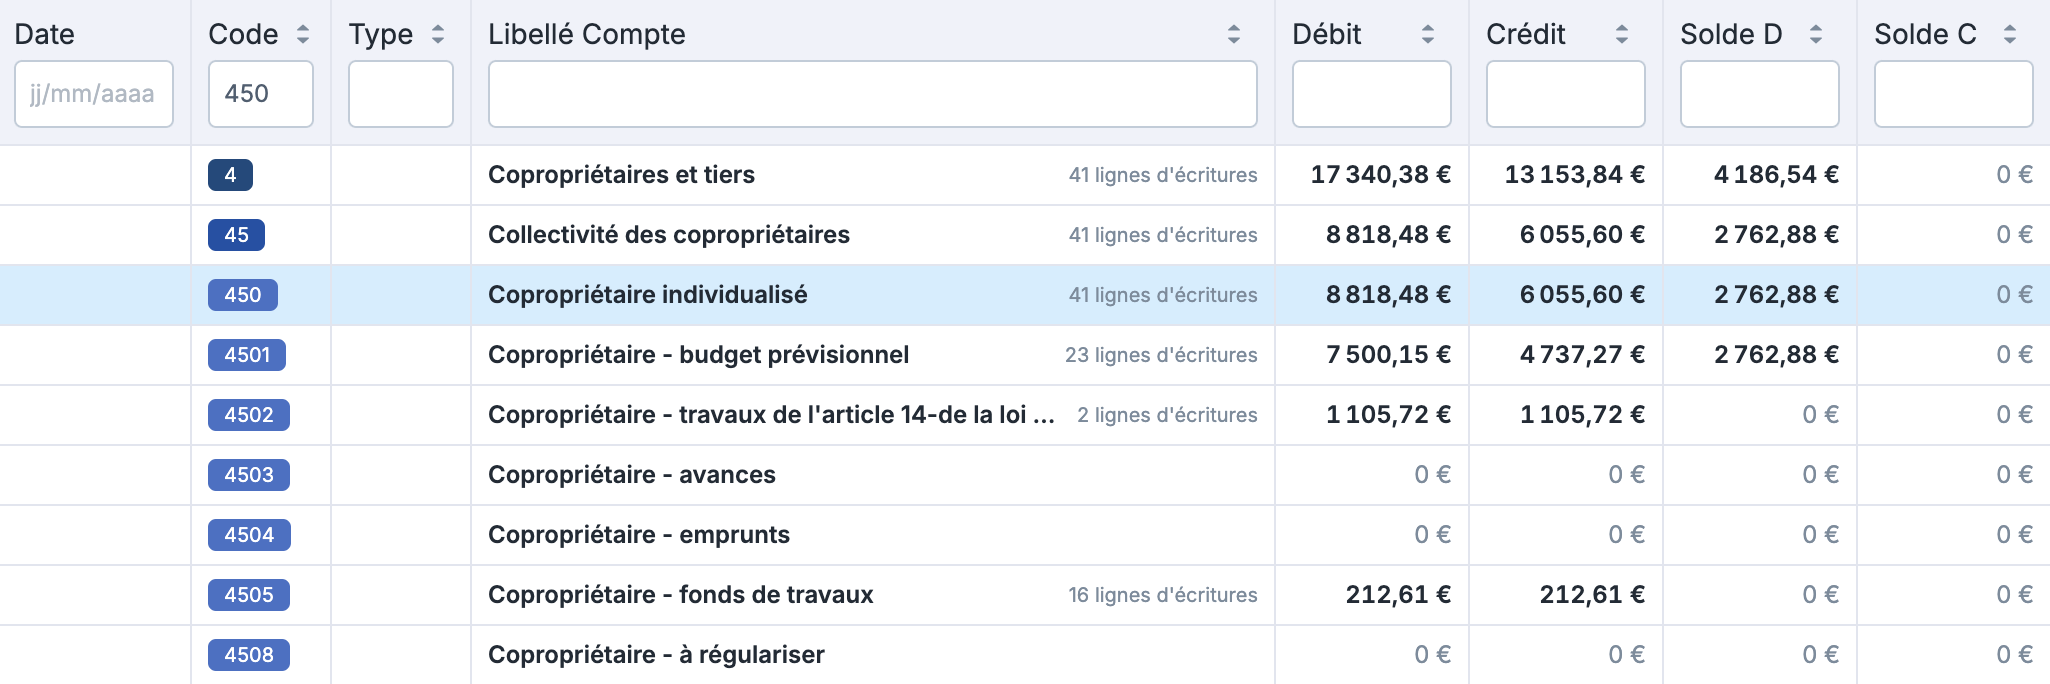Click the Date filter field
Viewport: 2050px width, 684px height.
tap(94, 94)
